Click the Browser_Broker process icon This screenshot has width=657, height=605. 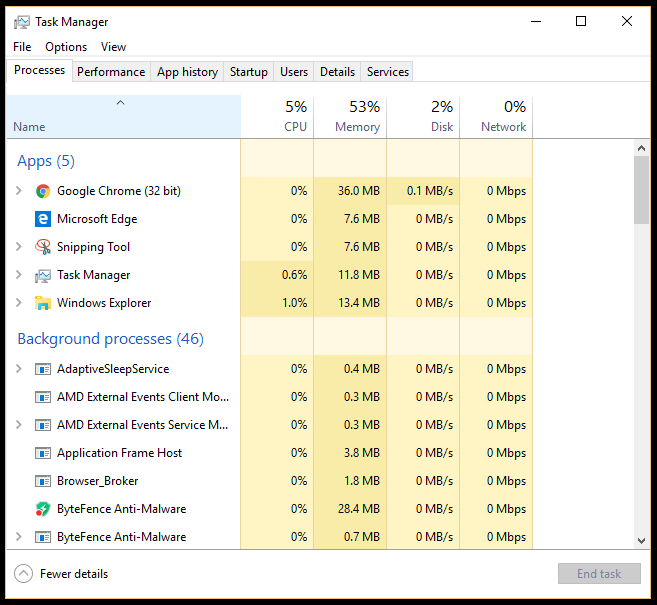coord(43,481)
